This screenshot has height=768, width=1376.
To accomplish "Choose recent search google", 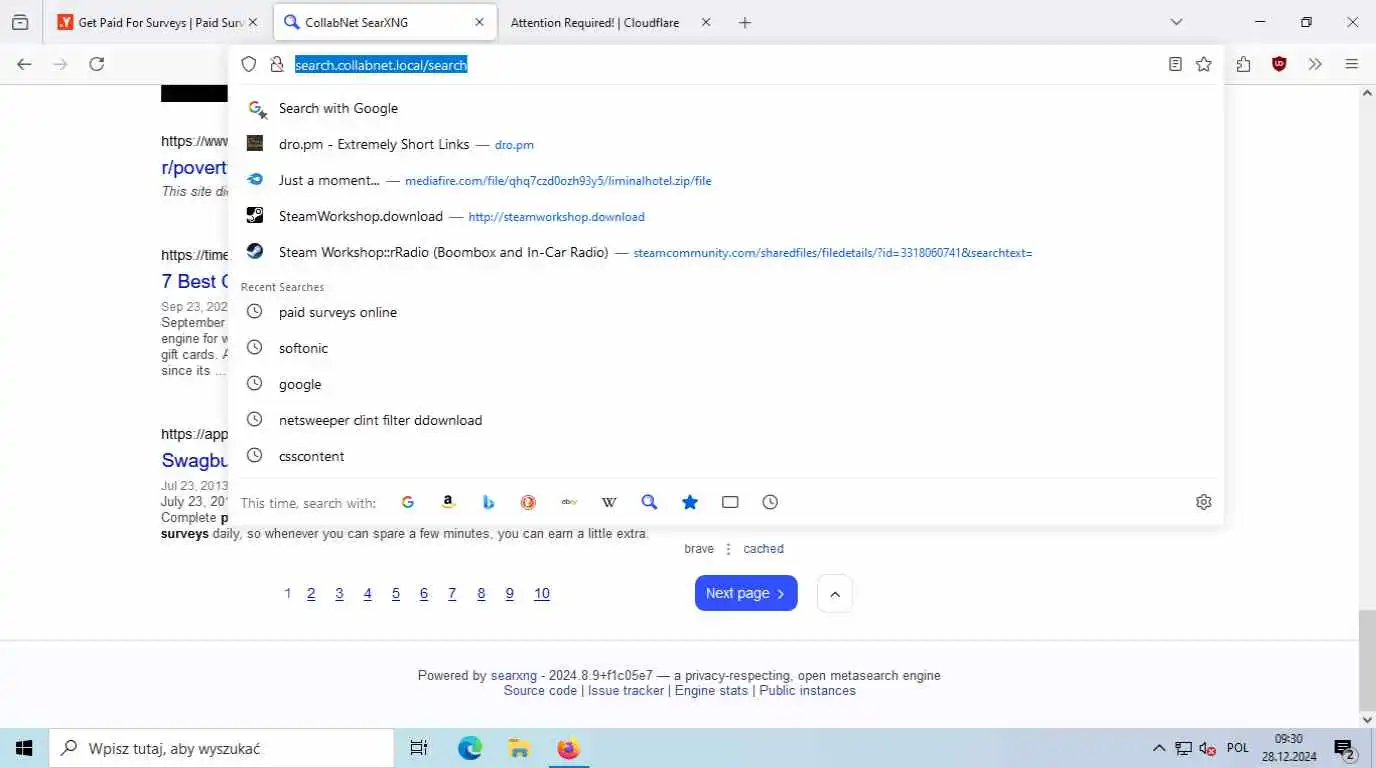I will pyautogui.click(x=725, y=384).
